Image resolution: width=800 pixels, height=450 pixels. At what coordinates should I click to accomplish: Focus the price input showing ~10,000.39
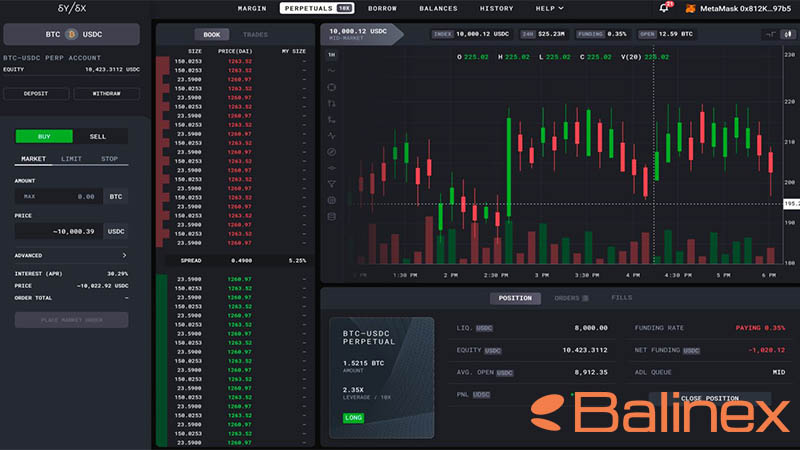[x=59, y=231]
